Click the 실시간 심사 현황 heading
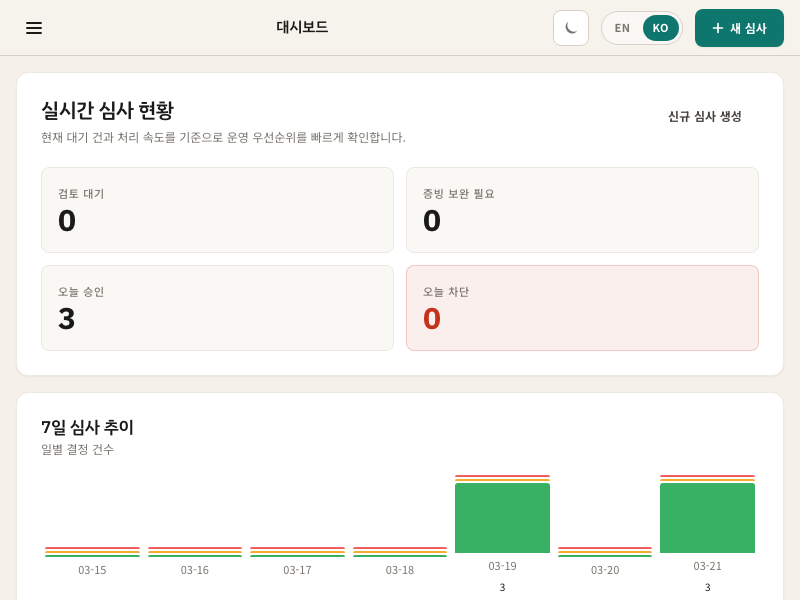 coord(107,112)
